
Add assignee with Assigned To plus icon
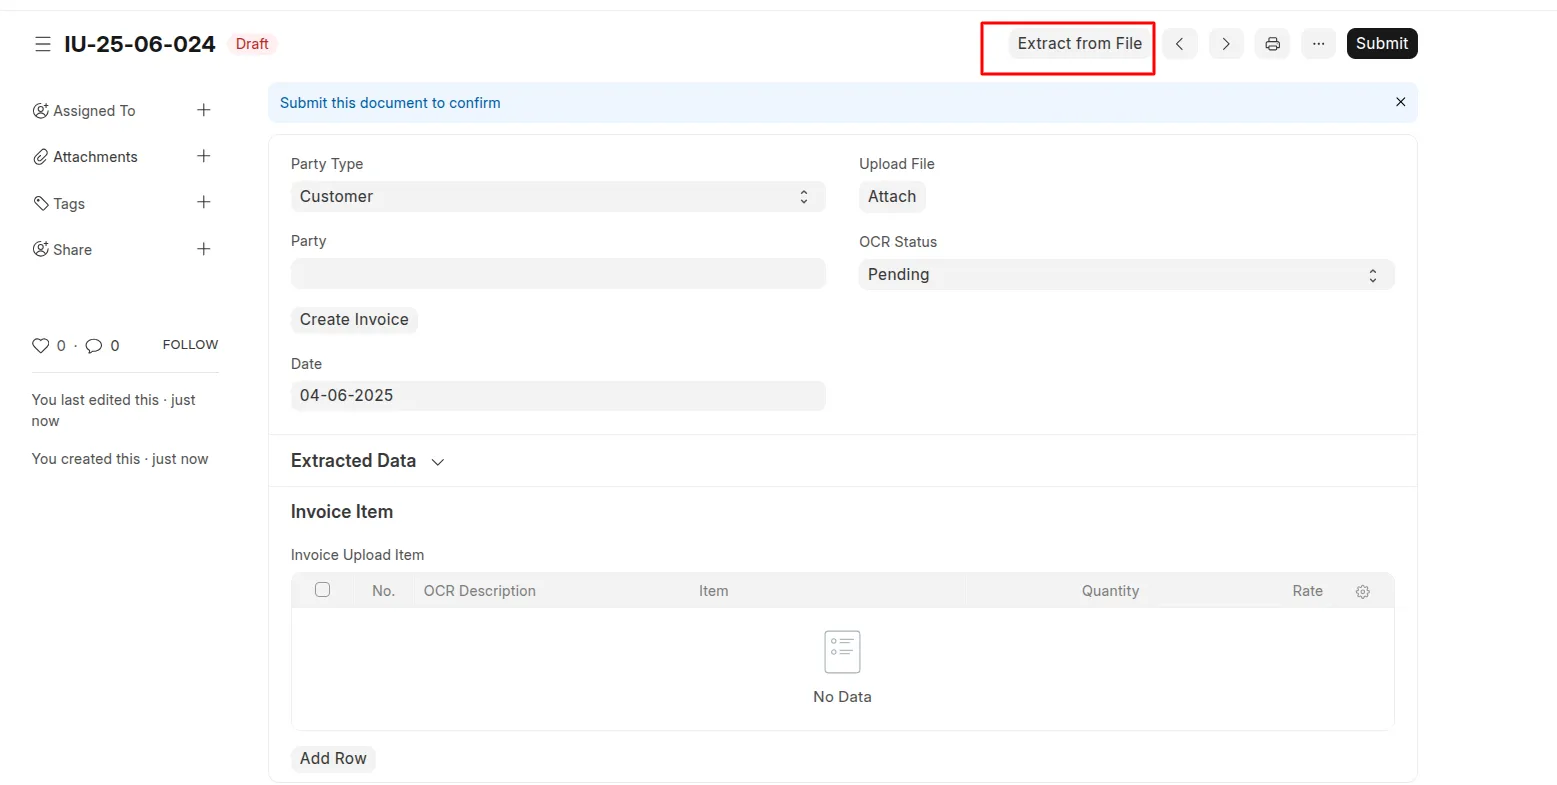[204, 110]
